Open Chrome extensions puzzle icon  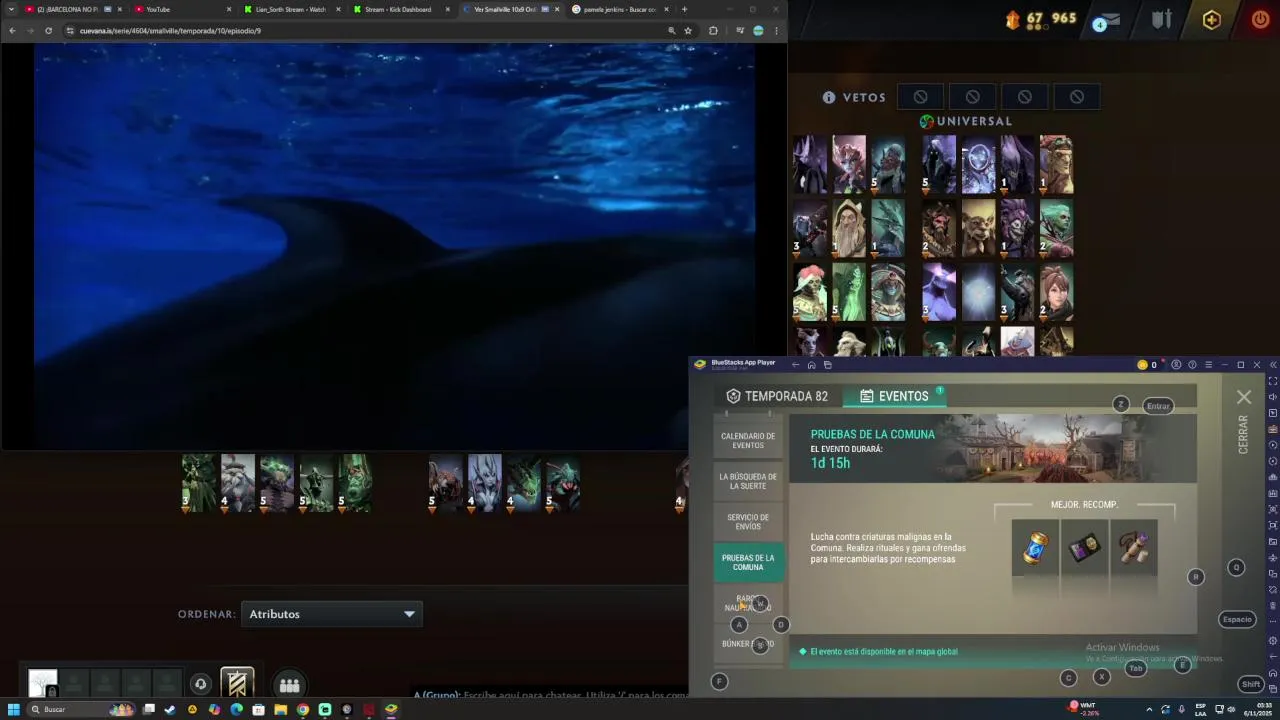[713, 31]
